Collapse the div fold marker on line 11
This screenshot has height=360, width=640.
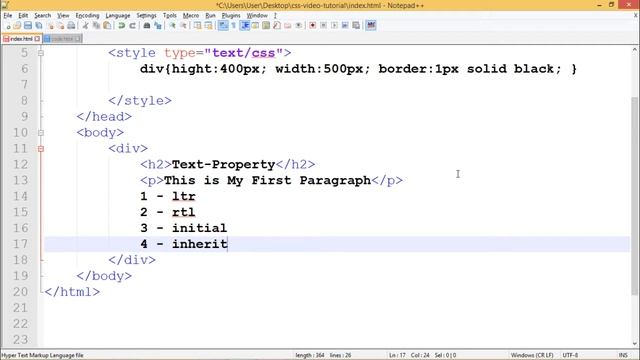(41, 149)
